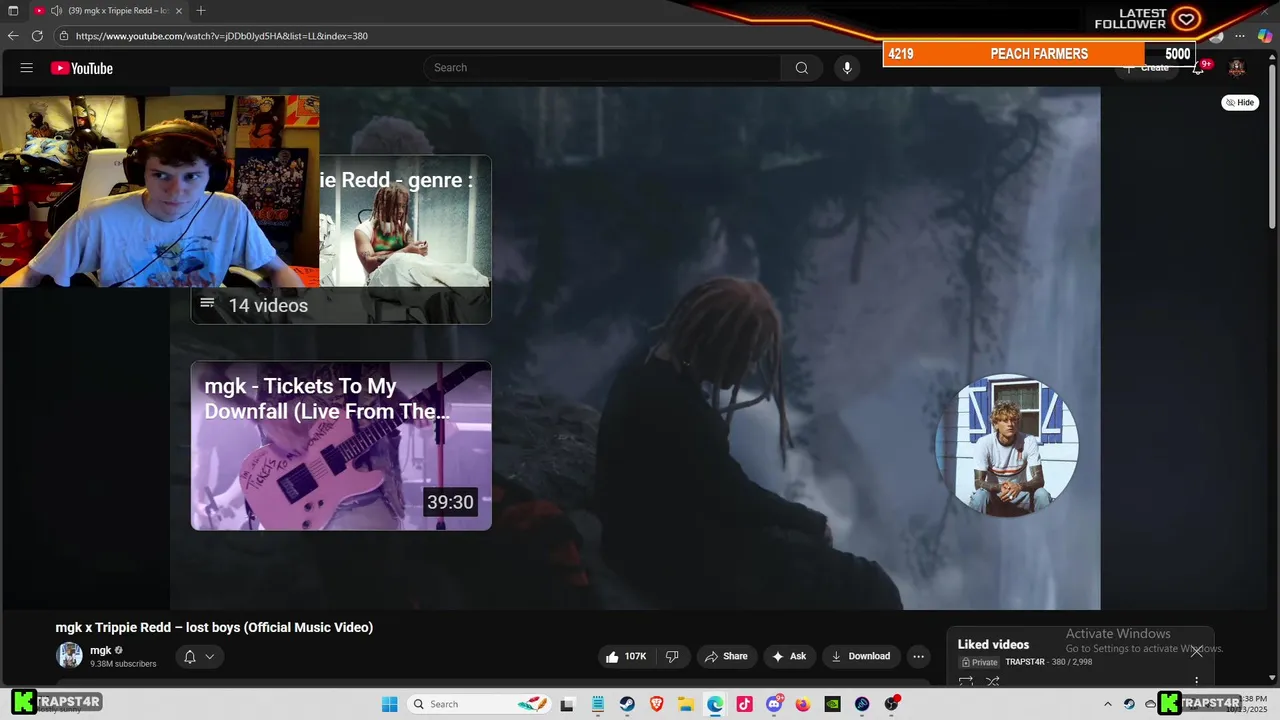Select the mgk x Trippie Redd tab
The image size is (1280, 720).
pyautogui.click(x=108, y=11)
